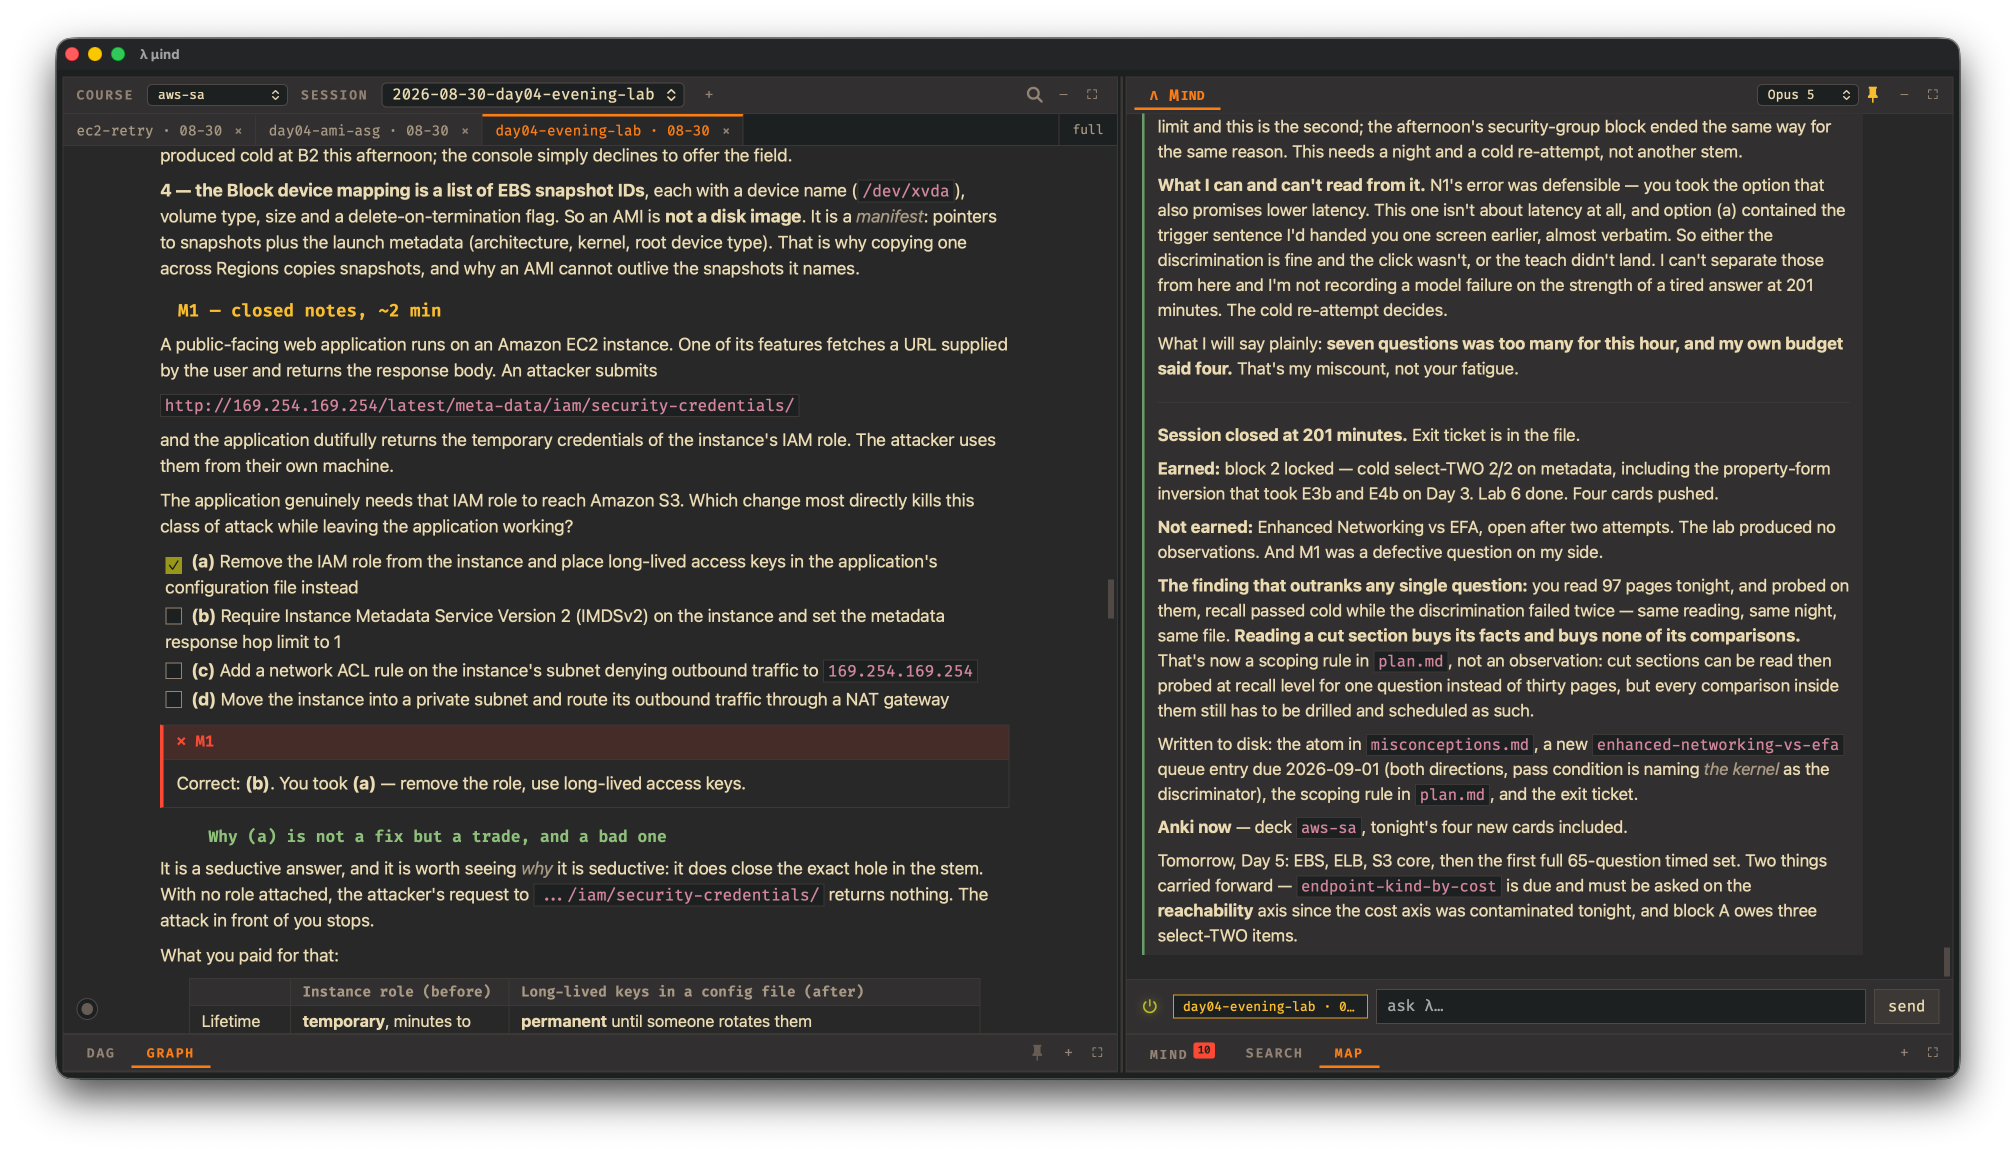Switch to the ec2-retry tab
This screenshot has height=1153, width=2016.
point(150,131)
